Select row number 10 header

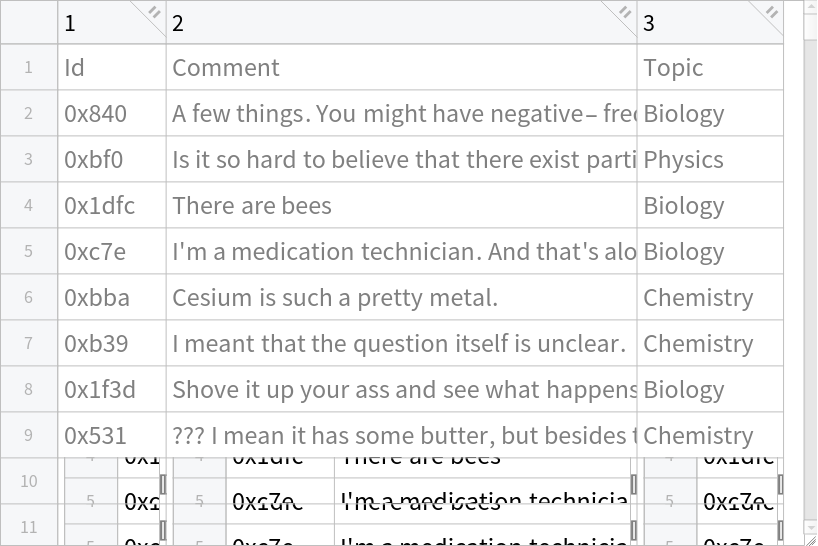pos(29,481)
